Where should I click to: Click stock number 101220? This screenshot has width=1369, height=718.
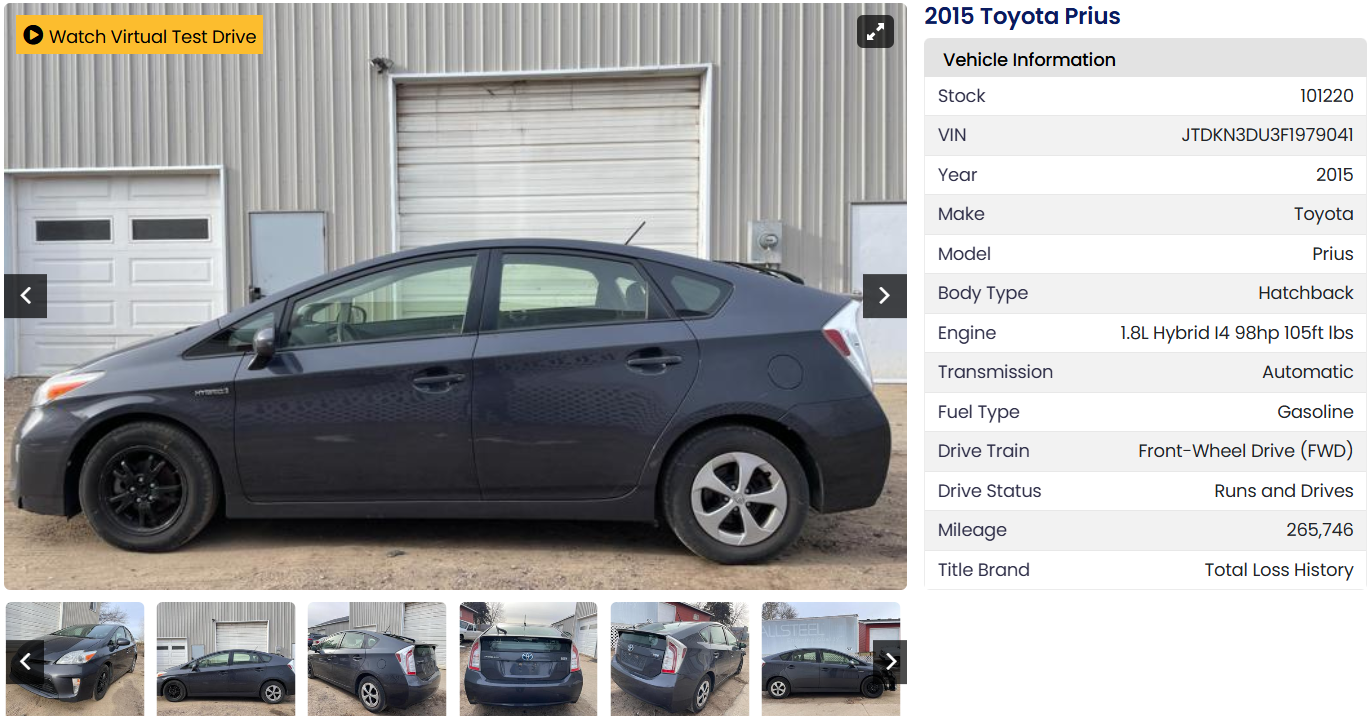[1326, 96]
